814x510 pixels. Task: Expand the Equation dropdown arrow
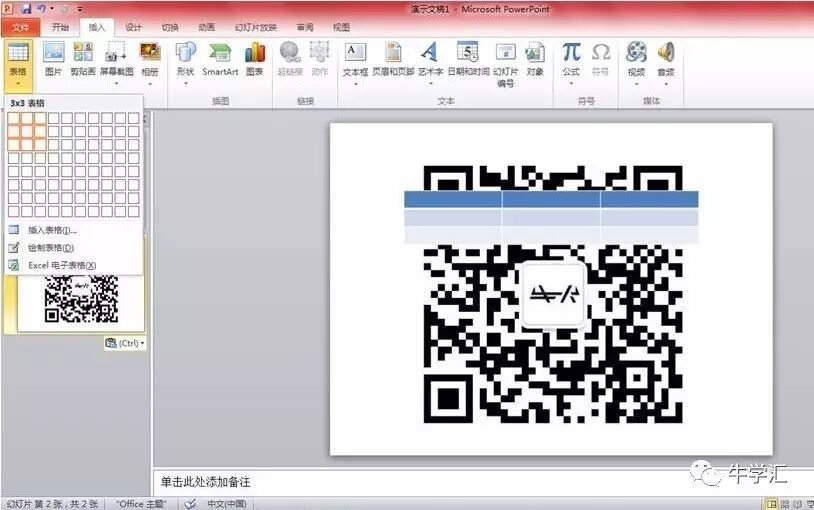tap(571, 84)
